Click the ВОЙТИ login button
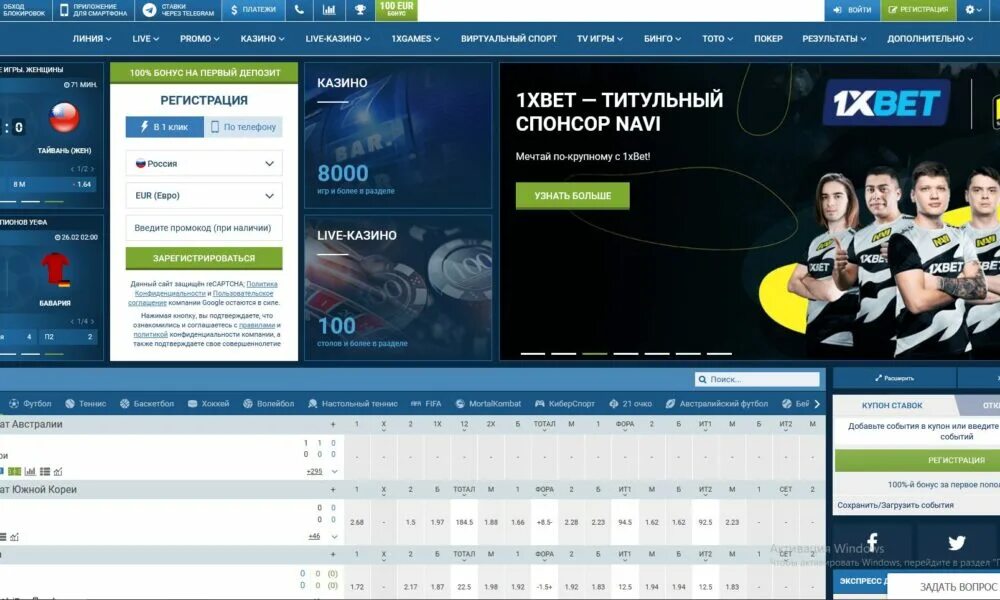 click(852, 10)
